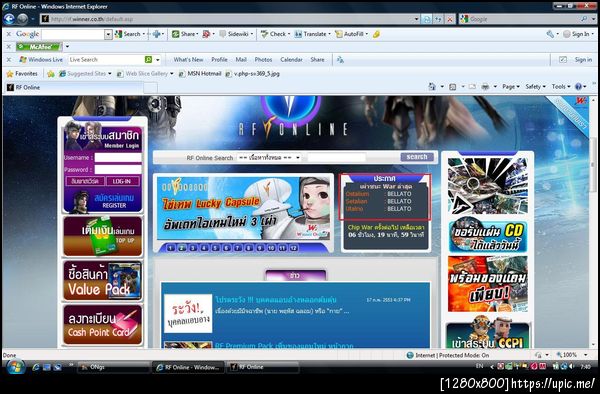This screenshot has width=600, height=394.
Task: Select banner page number 1
Action: coord(171,248)
